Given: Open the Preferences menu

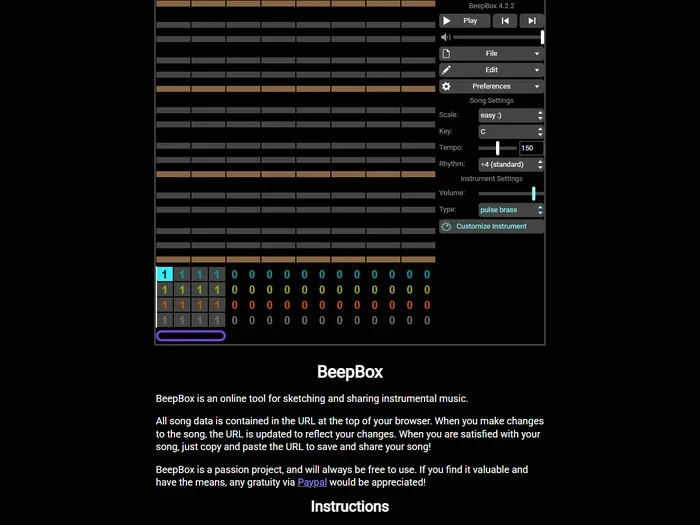Looking at the screenshot, I should (491, 86).
